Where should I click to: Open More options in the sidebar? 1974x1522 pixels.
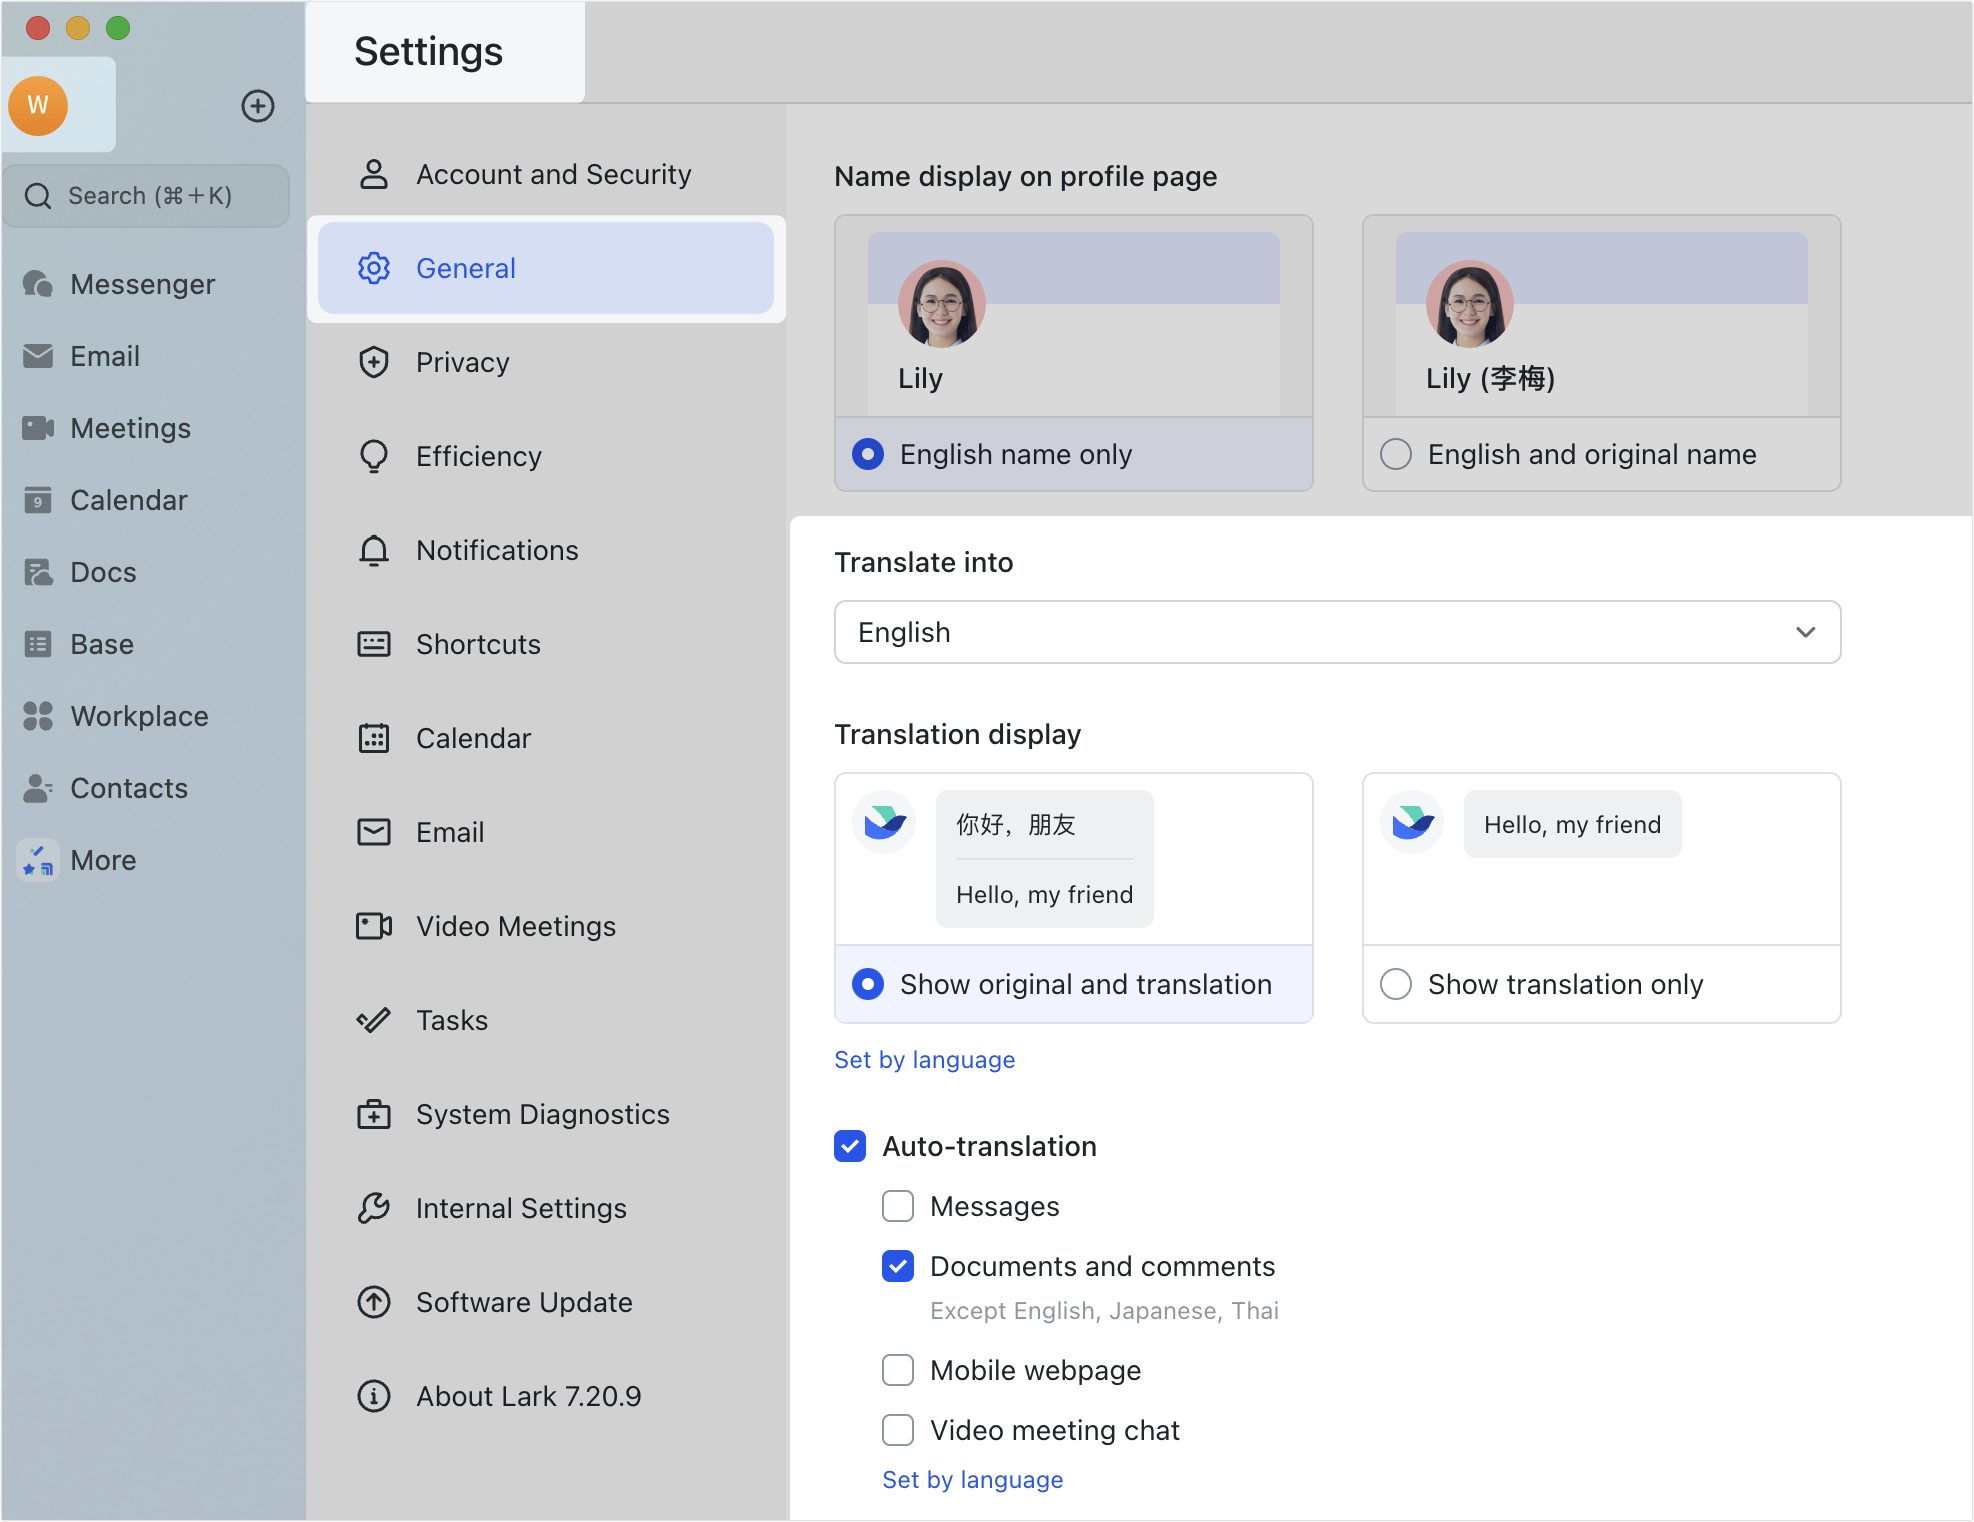coord(102,860)
